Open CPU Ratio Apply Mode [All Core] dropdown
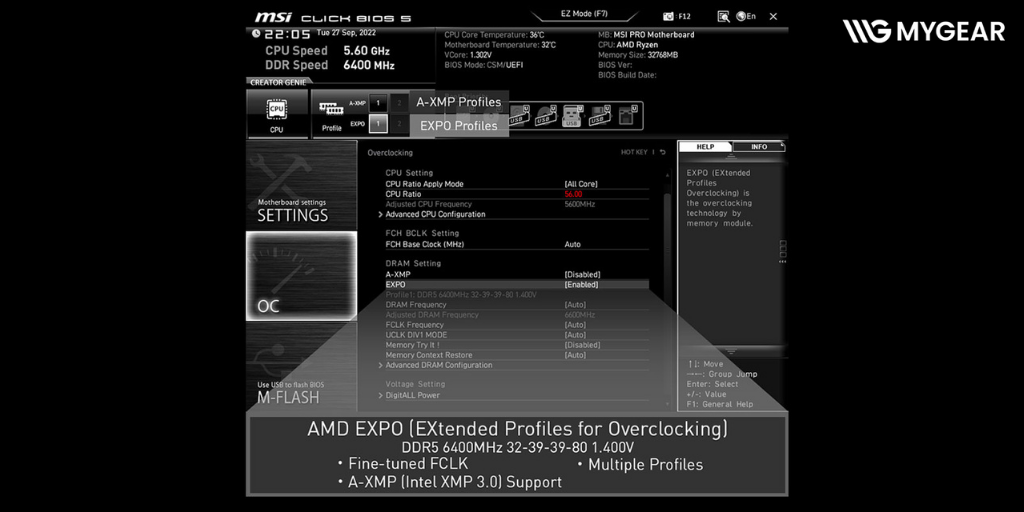The width and height of the screenshot is (1024, 512). 581,184
